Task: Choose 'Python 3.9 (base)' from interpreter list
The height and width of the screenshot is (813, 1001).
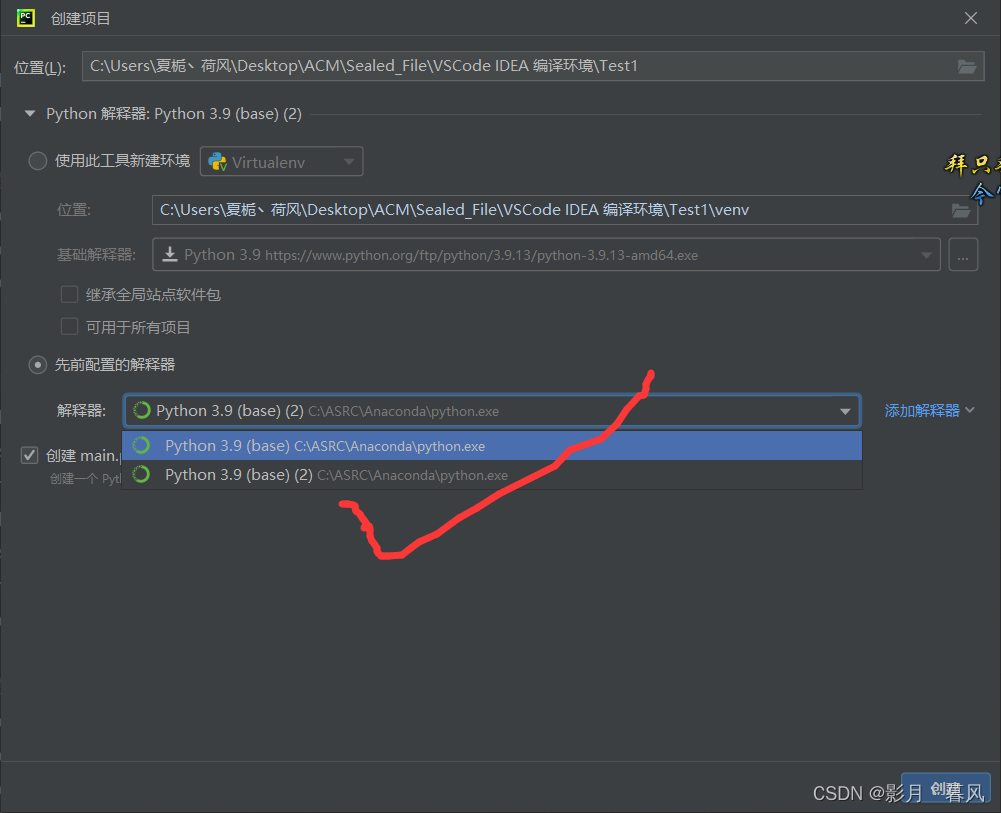Action: pyautogui.click(x=492, y=446)
